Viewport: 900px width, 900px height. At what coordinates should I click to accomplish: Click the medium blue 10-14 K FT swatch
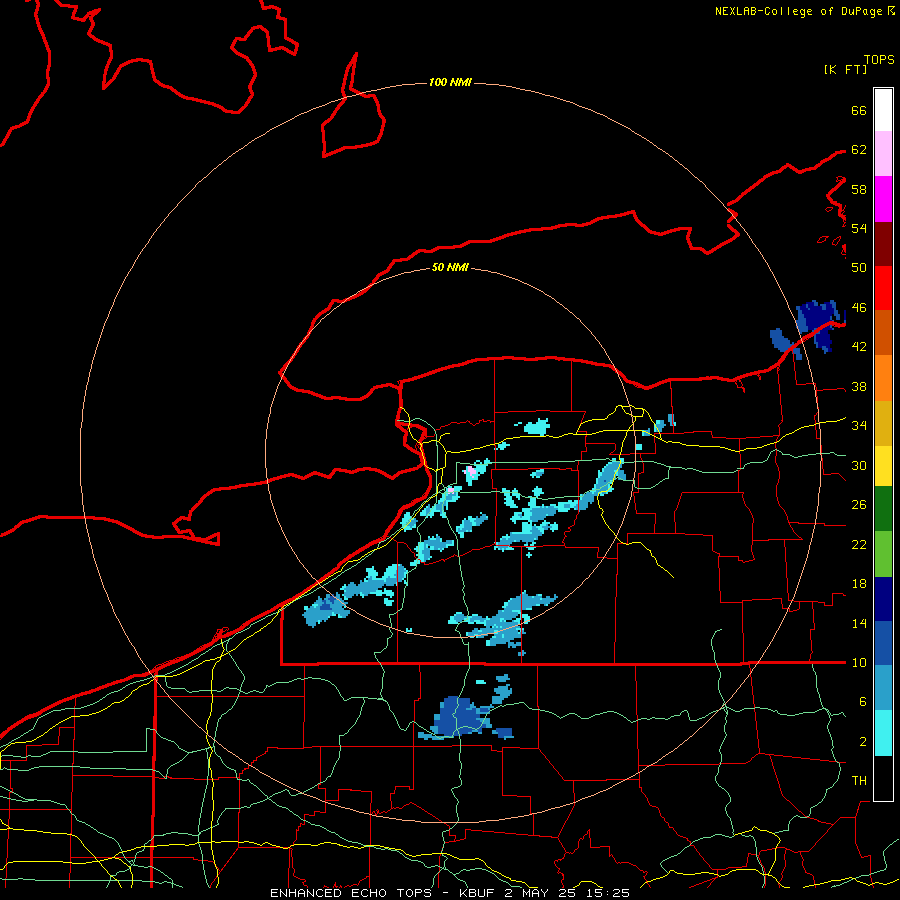point(883,643)
